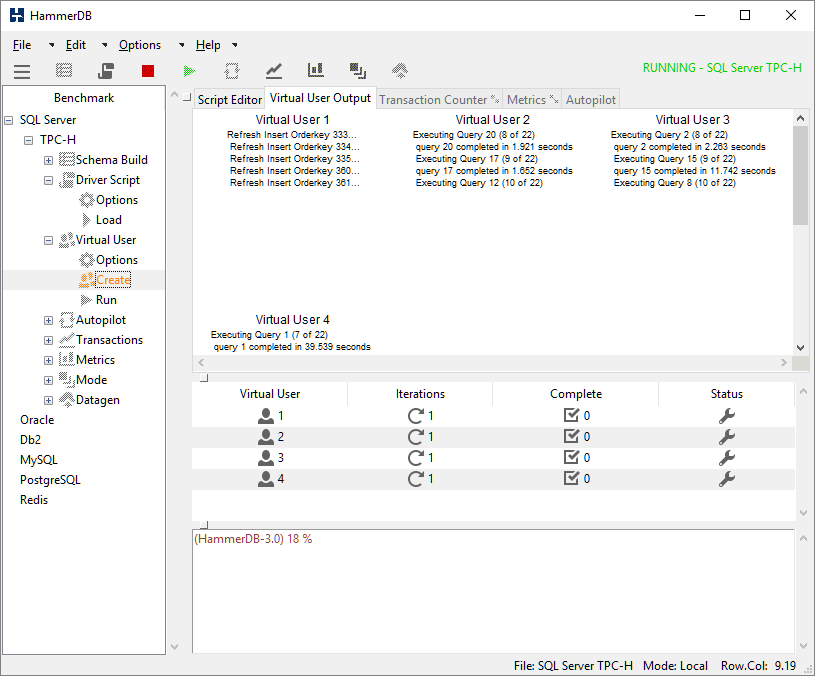815x676 pixels.
Task: Click the orange Create users icon
Action: pyautogui.click(x=86, y=280)
